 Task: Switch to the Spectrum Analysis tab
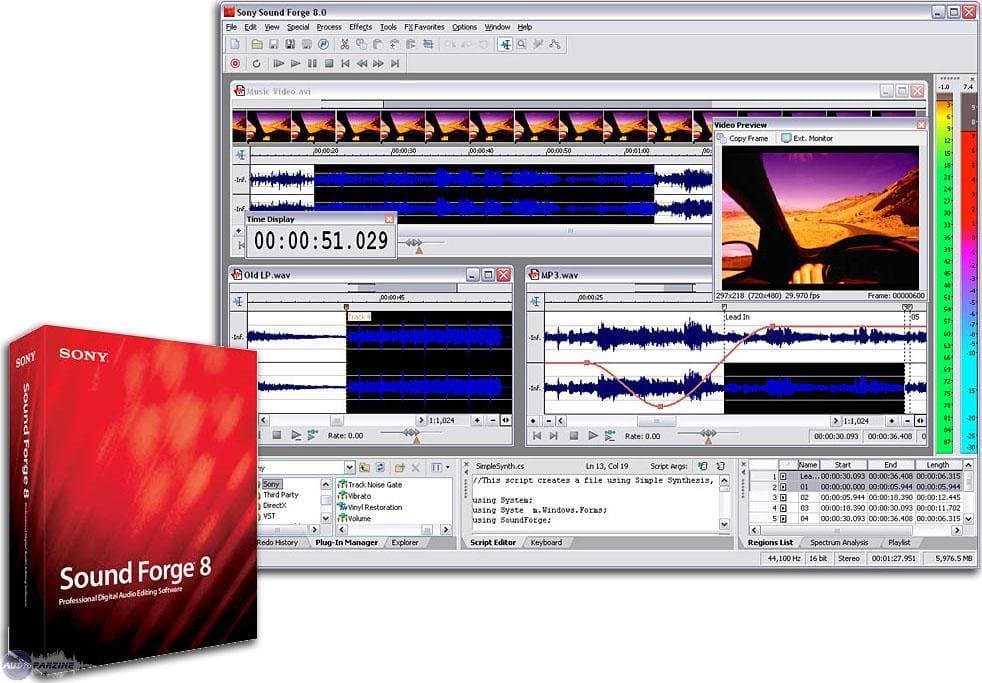click(x=839, y=543)
